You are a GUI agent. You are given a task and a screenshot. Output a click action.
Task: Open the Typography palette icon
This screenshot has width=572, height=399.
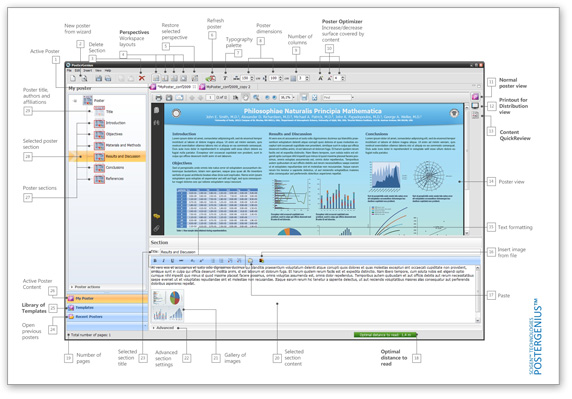pyautogui.click(x=225, y=78)
